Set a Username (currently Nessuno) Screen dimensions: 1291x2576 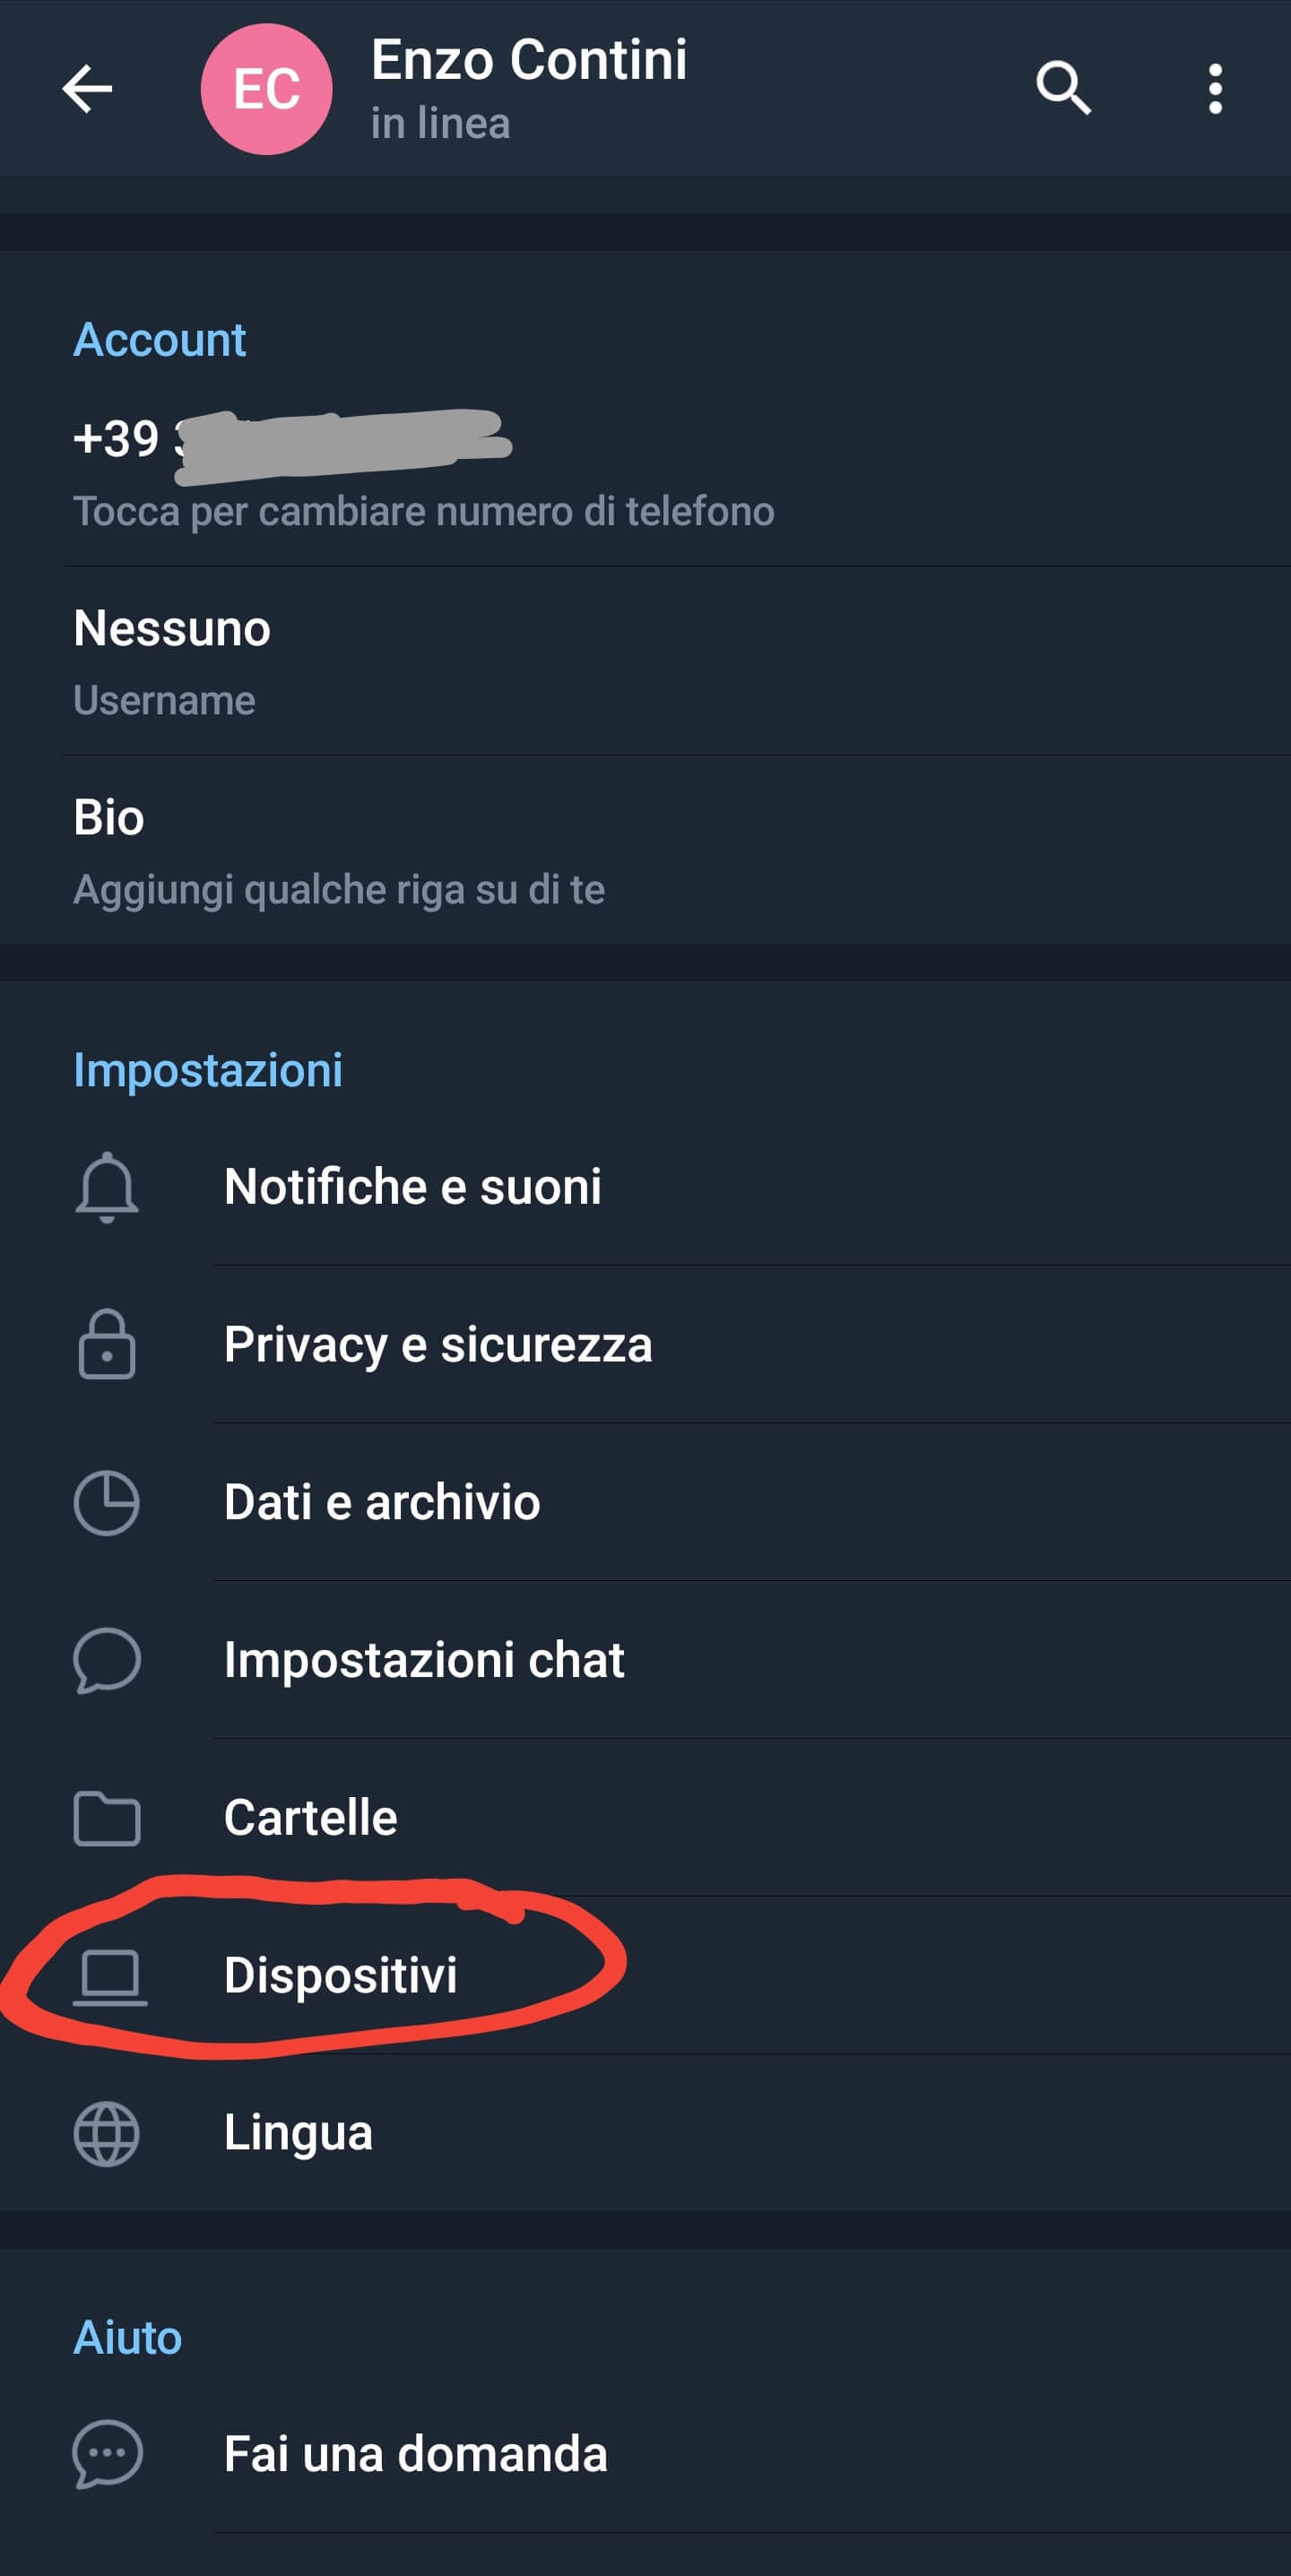tap(172, 660)
